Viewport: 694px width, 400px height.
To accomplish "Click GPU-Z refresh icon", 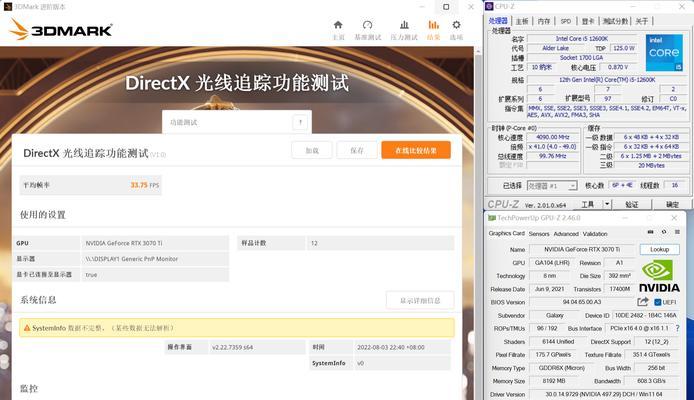I will (664, 232).
